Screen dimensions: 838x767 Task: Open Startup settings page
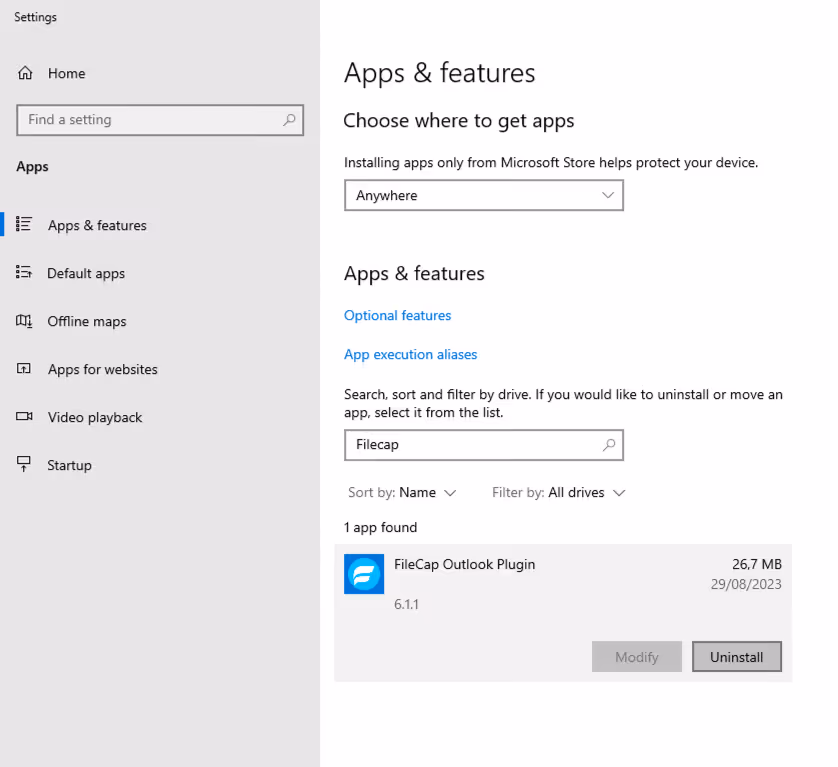point(69,466)
